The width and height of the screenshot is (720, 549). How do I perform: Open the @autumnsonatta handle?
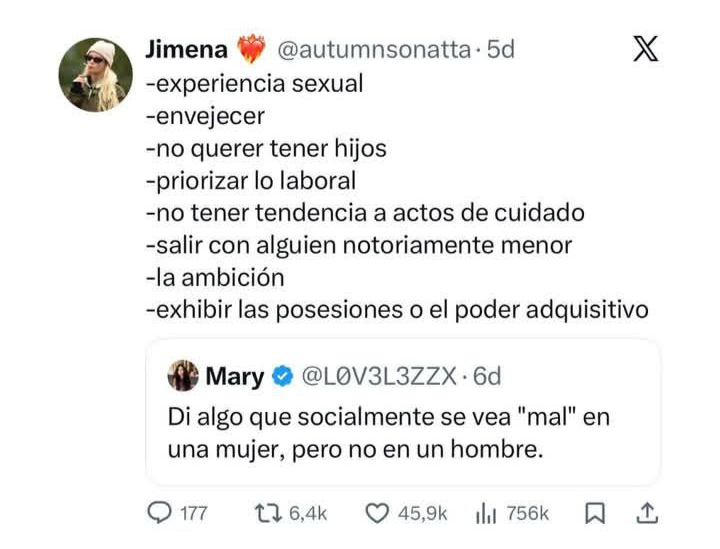pos(372,49)
